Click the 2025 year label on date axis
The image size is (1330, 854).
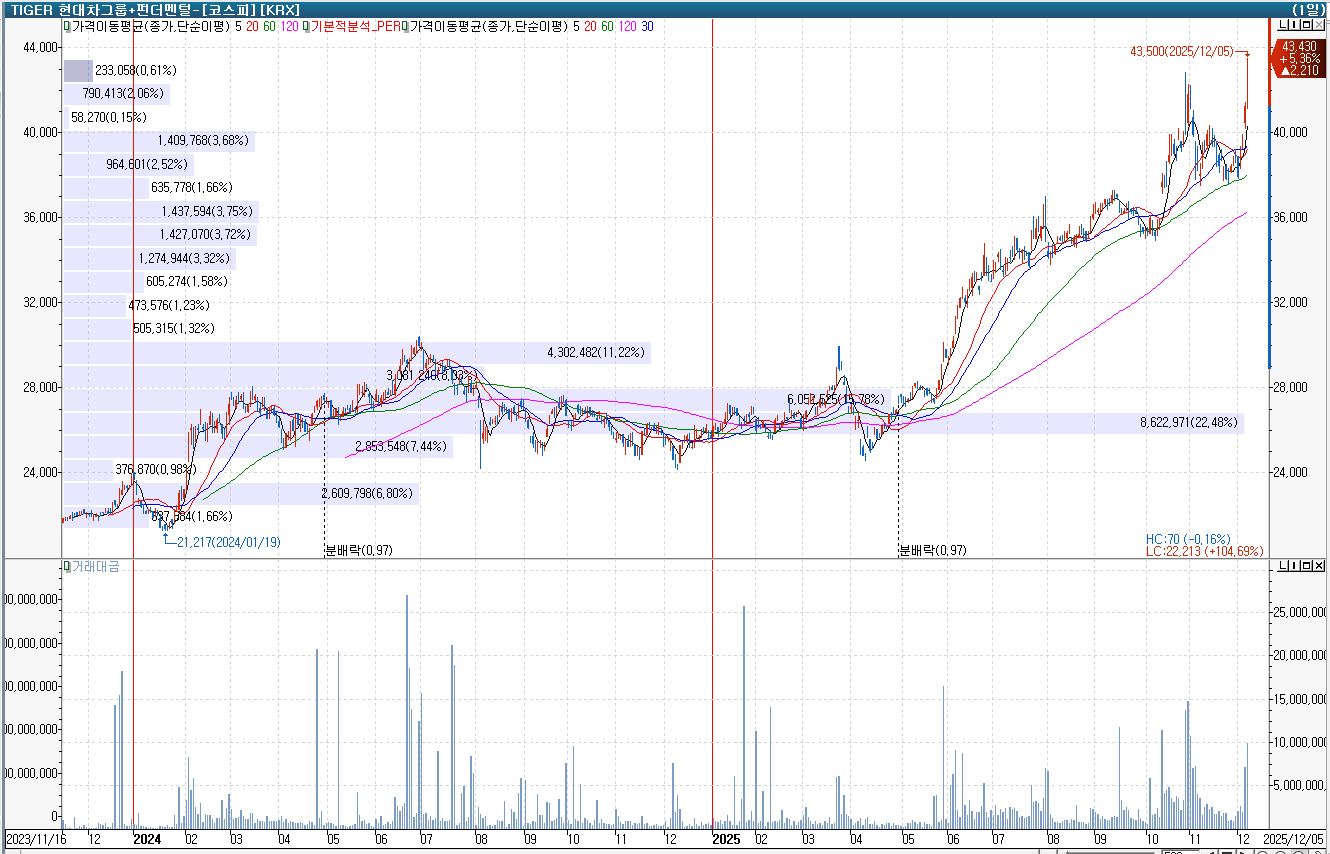tap(727, 839)
